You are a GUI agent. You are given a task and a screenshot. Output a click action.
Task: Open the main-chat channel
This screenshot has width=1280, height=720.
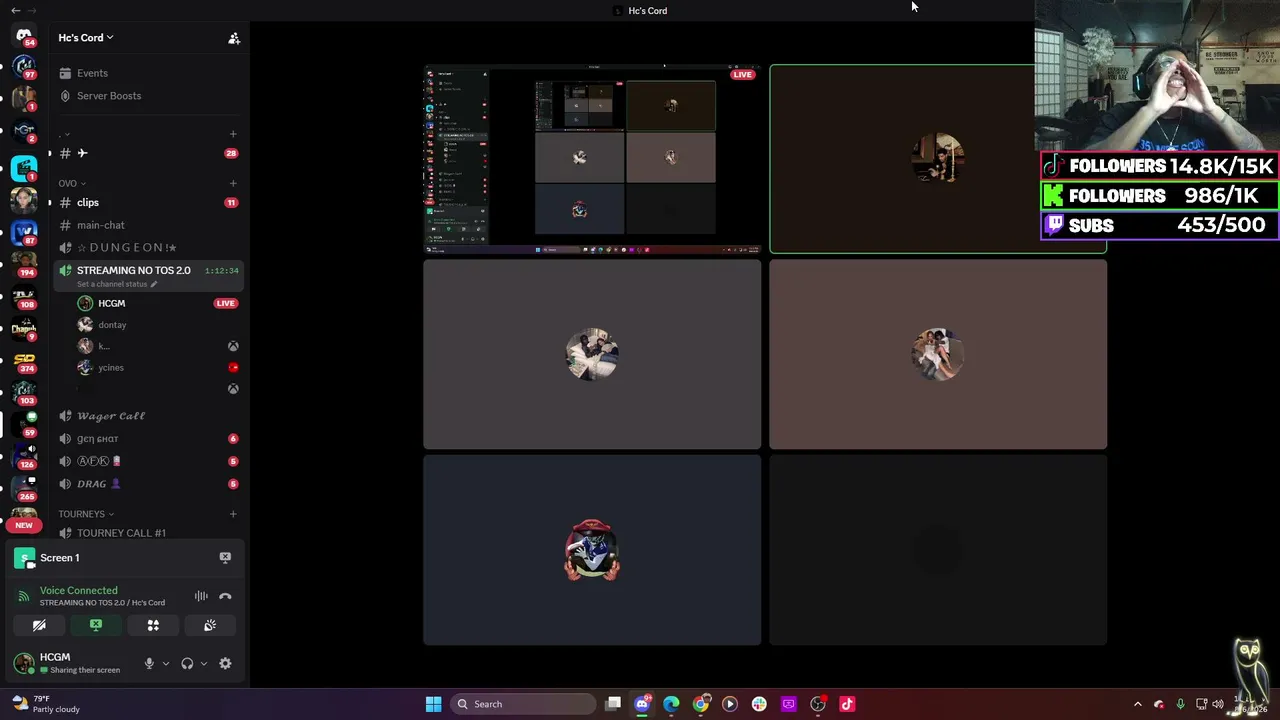click(x=149, y=225)
